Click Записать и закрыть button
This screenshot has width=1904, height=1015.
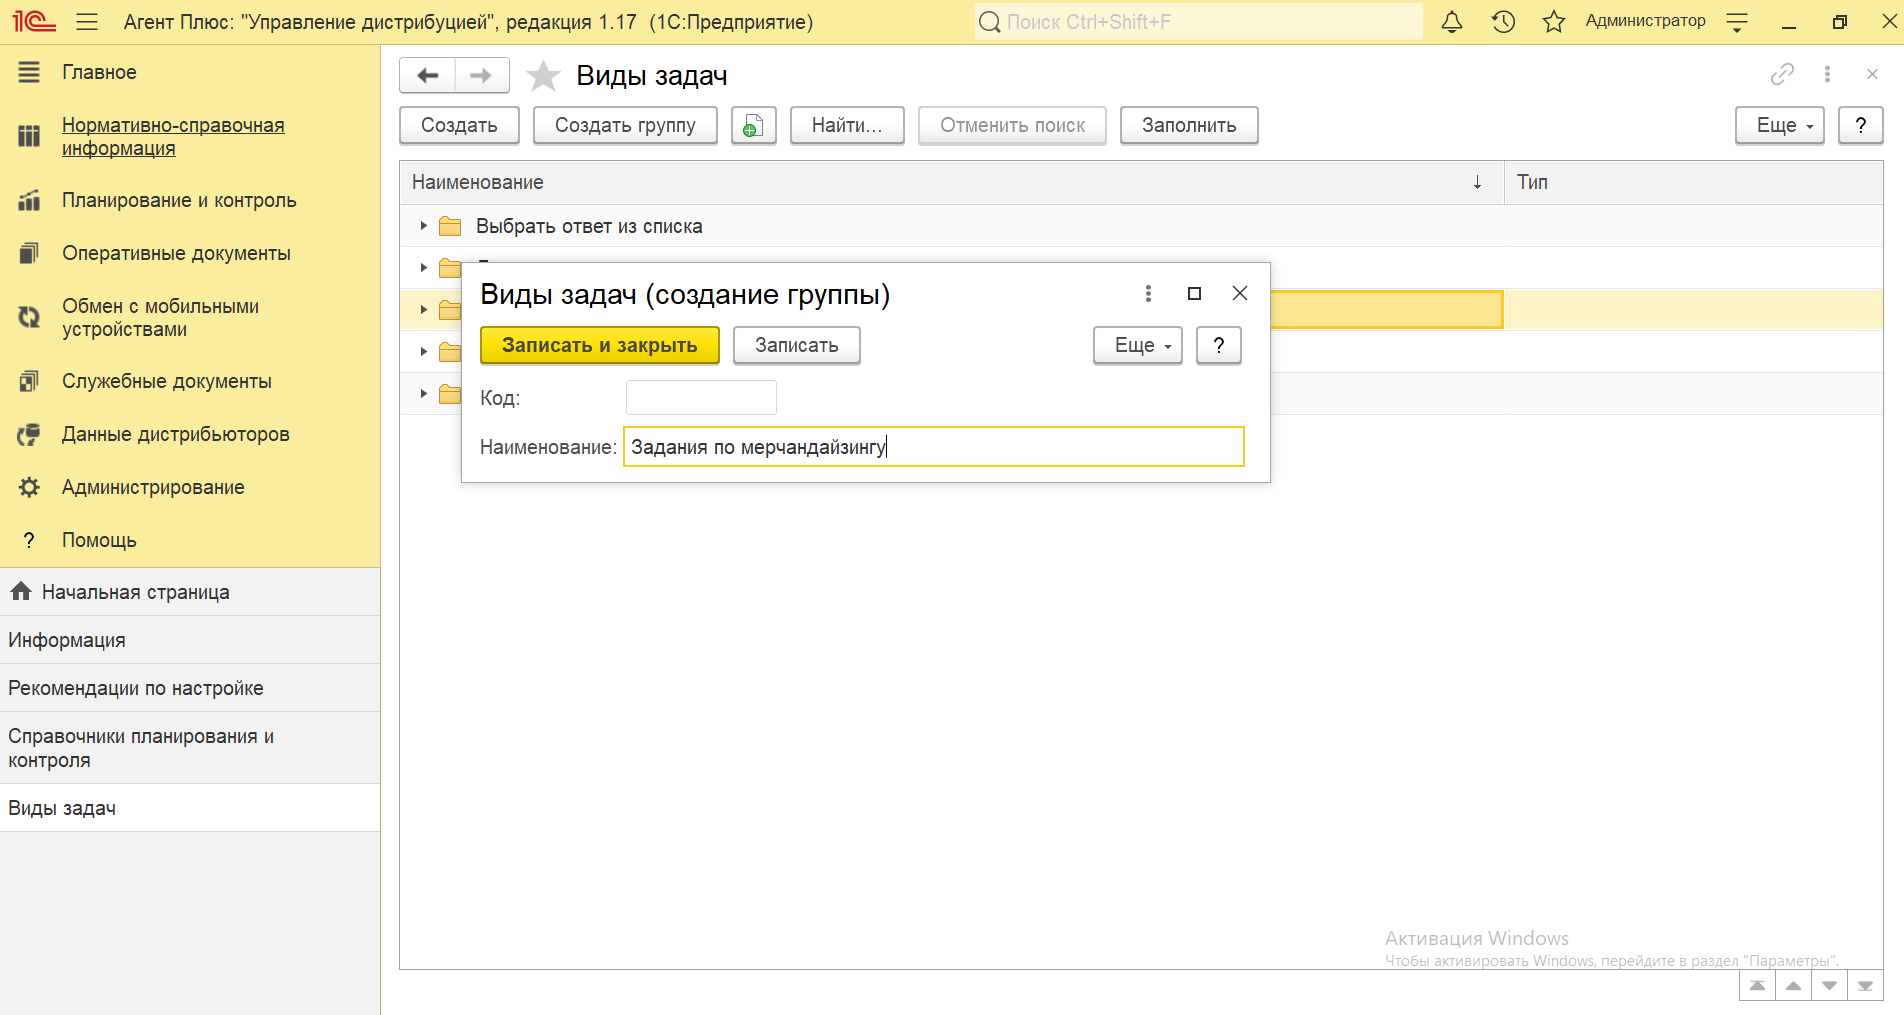[x=600, y=345]
